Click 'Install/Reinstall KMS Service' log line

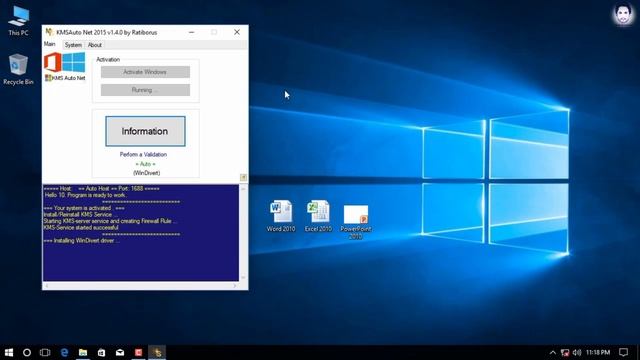(80, 215)
